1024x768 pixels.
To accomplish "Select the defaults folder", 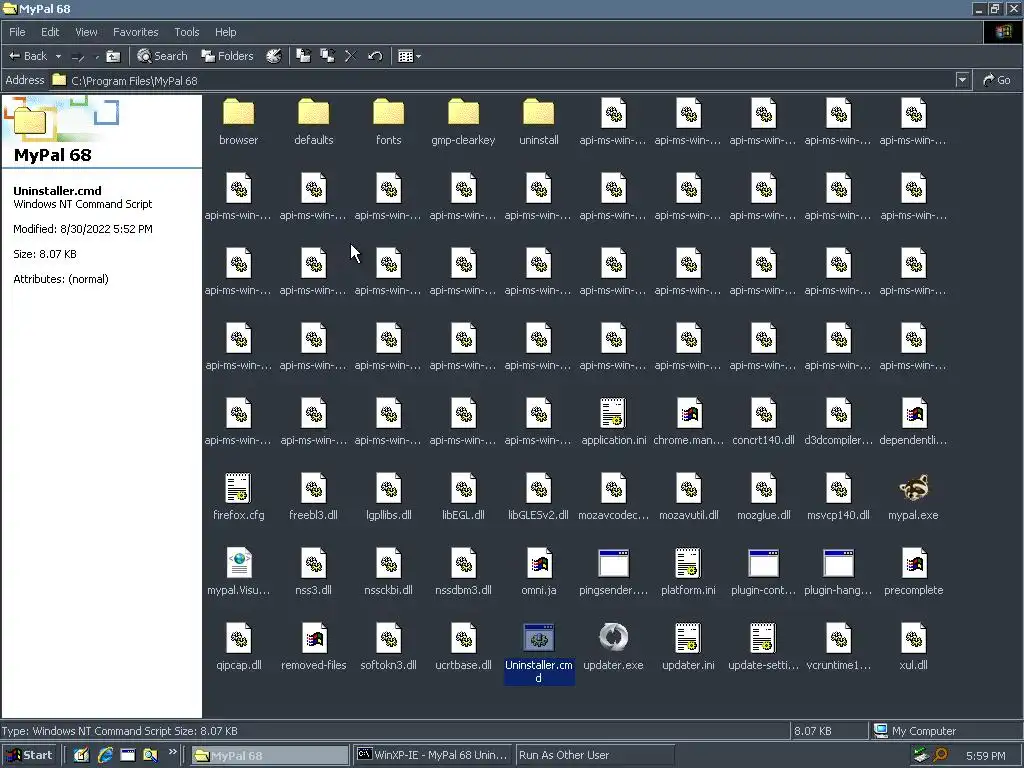I will pyautogui.click(x=313, y=122).
